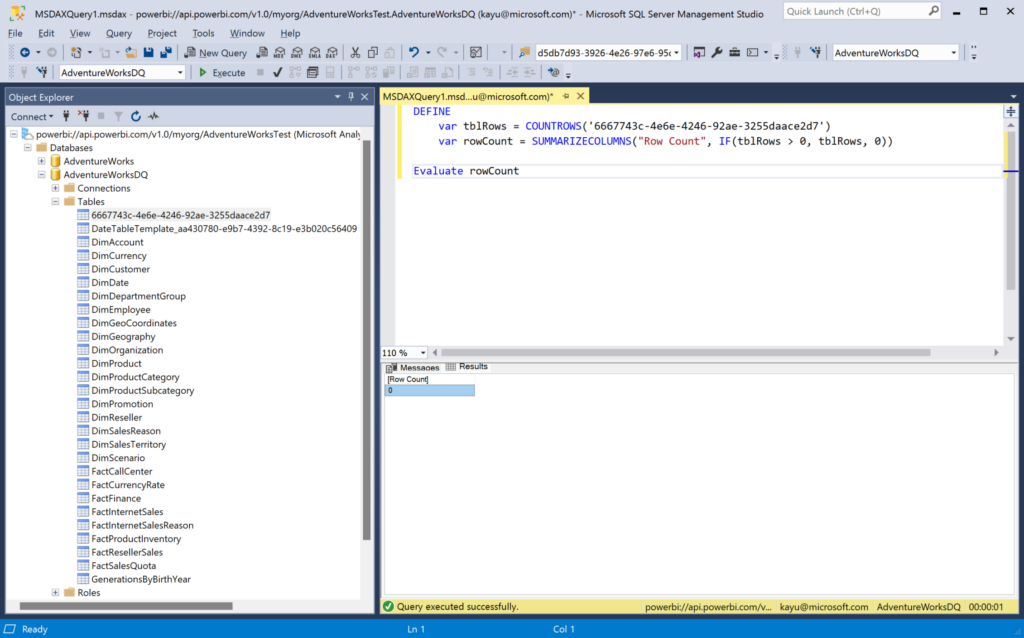Click the Undo arrow icon
Image resolution: width=1024 pixels, height=638 pixels.
413,53
